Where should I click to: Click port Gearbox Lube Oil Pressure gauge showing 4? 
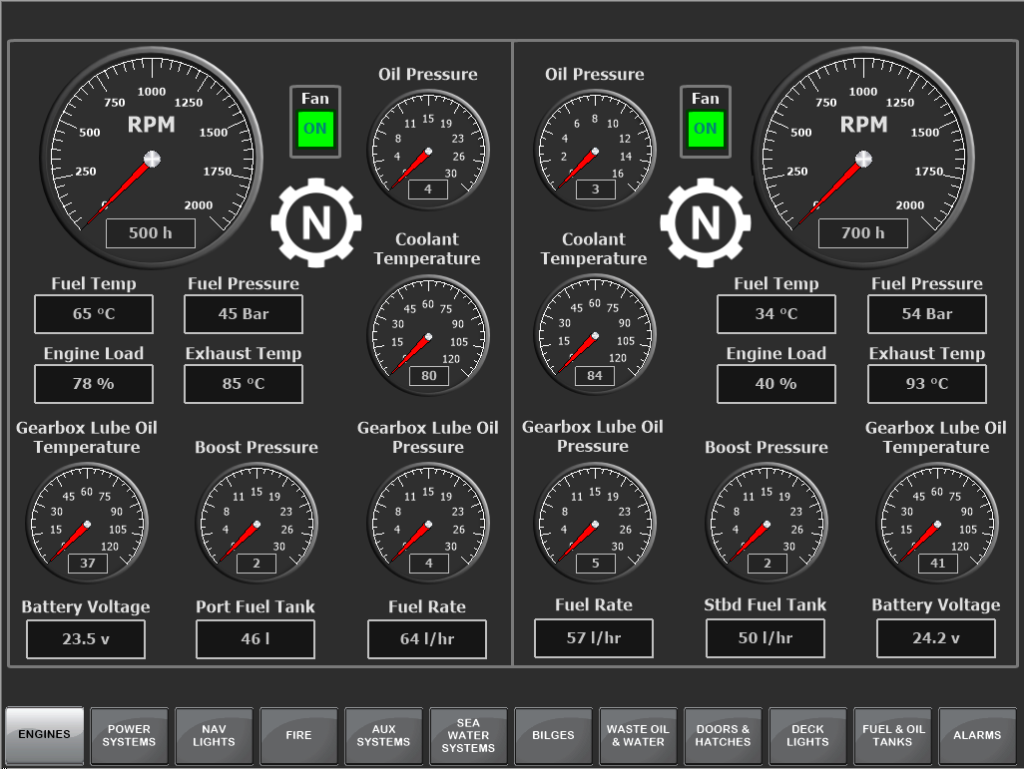pos(428,524)
